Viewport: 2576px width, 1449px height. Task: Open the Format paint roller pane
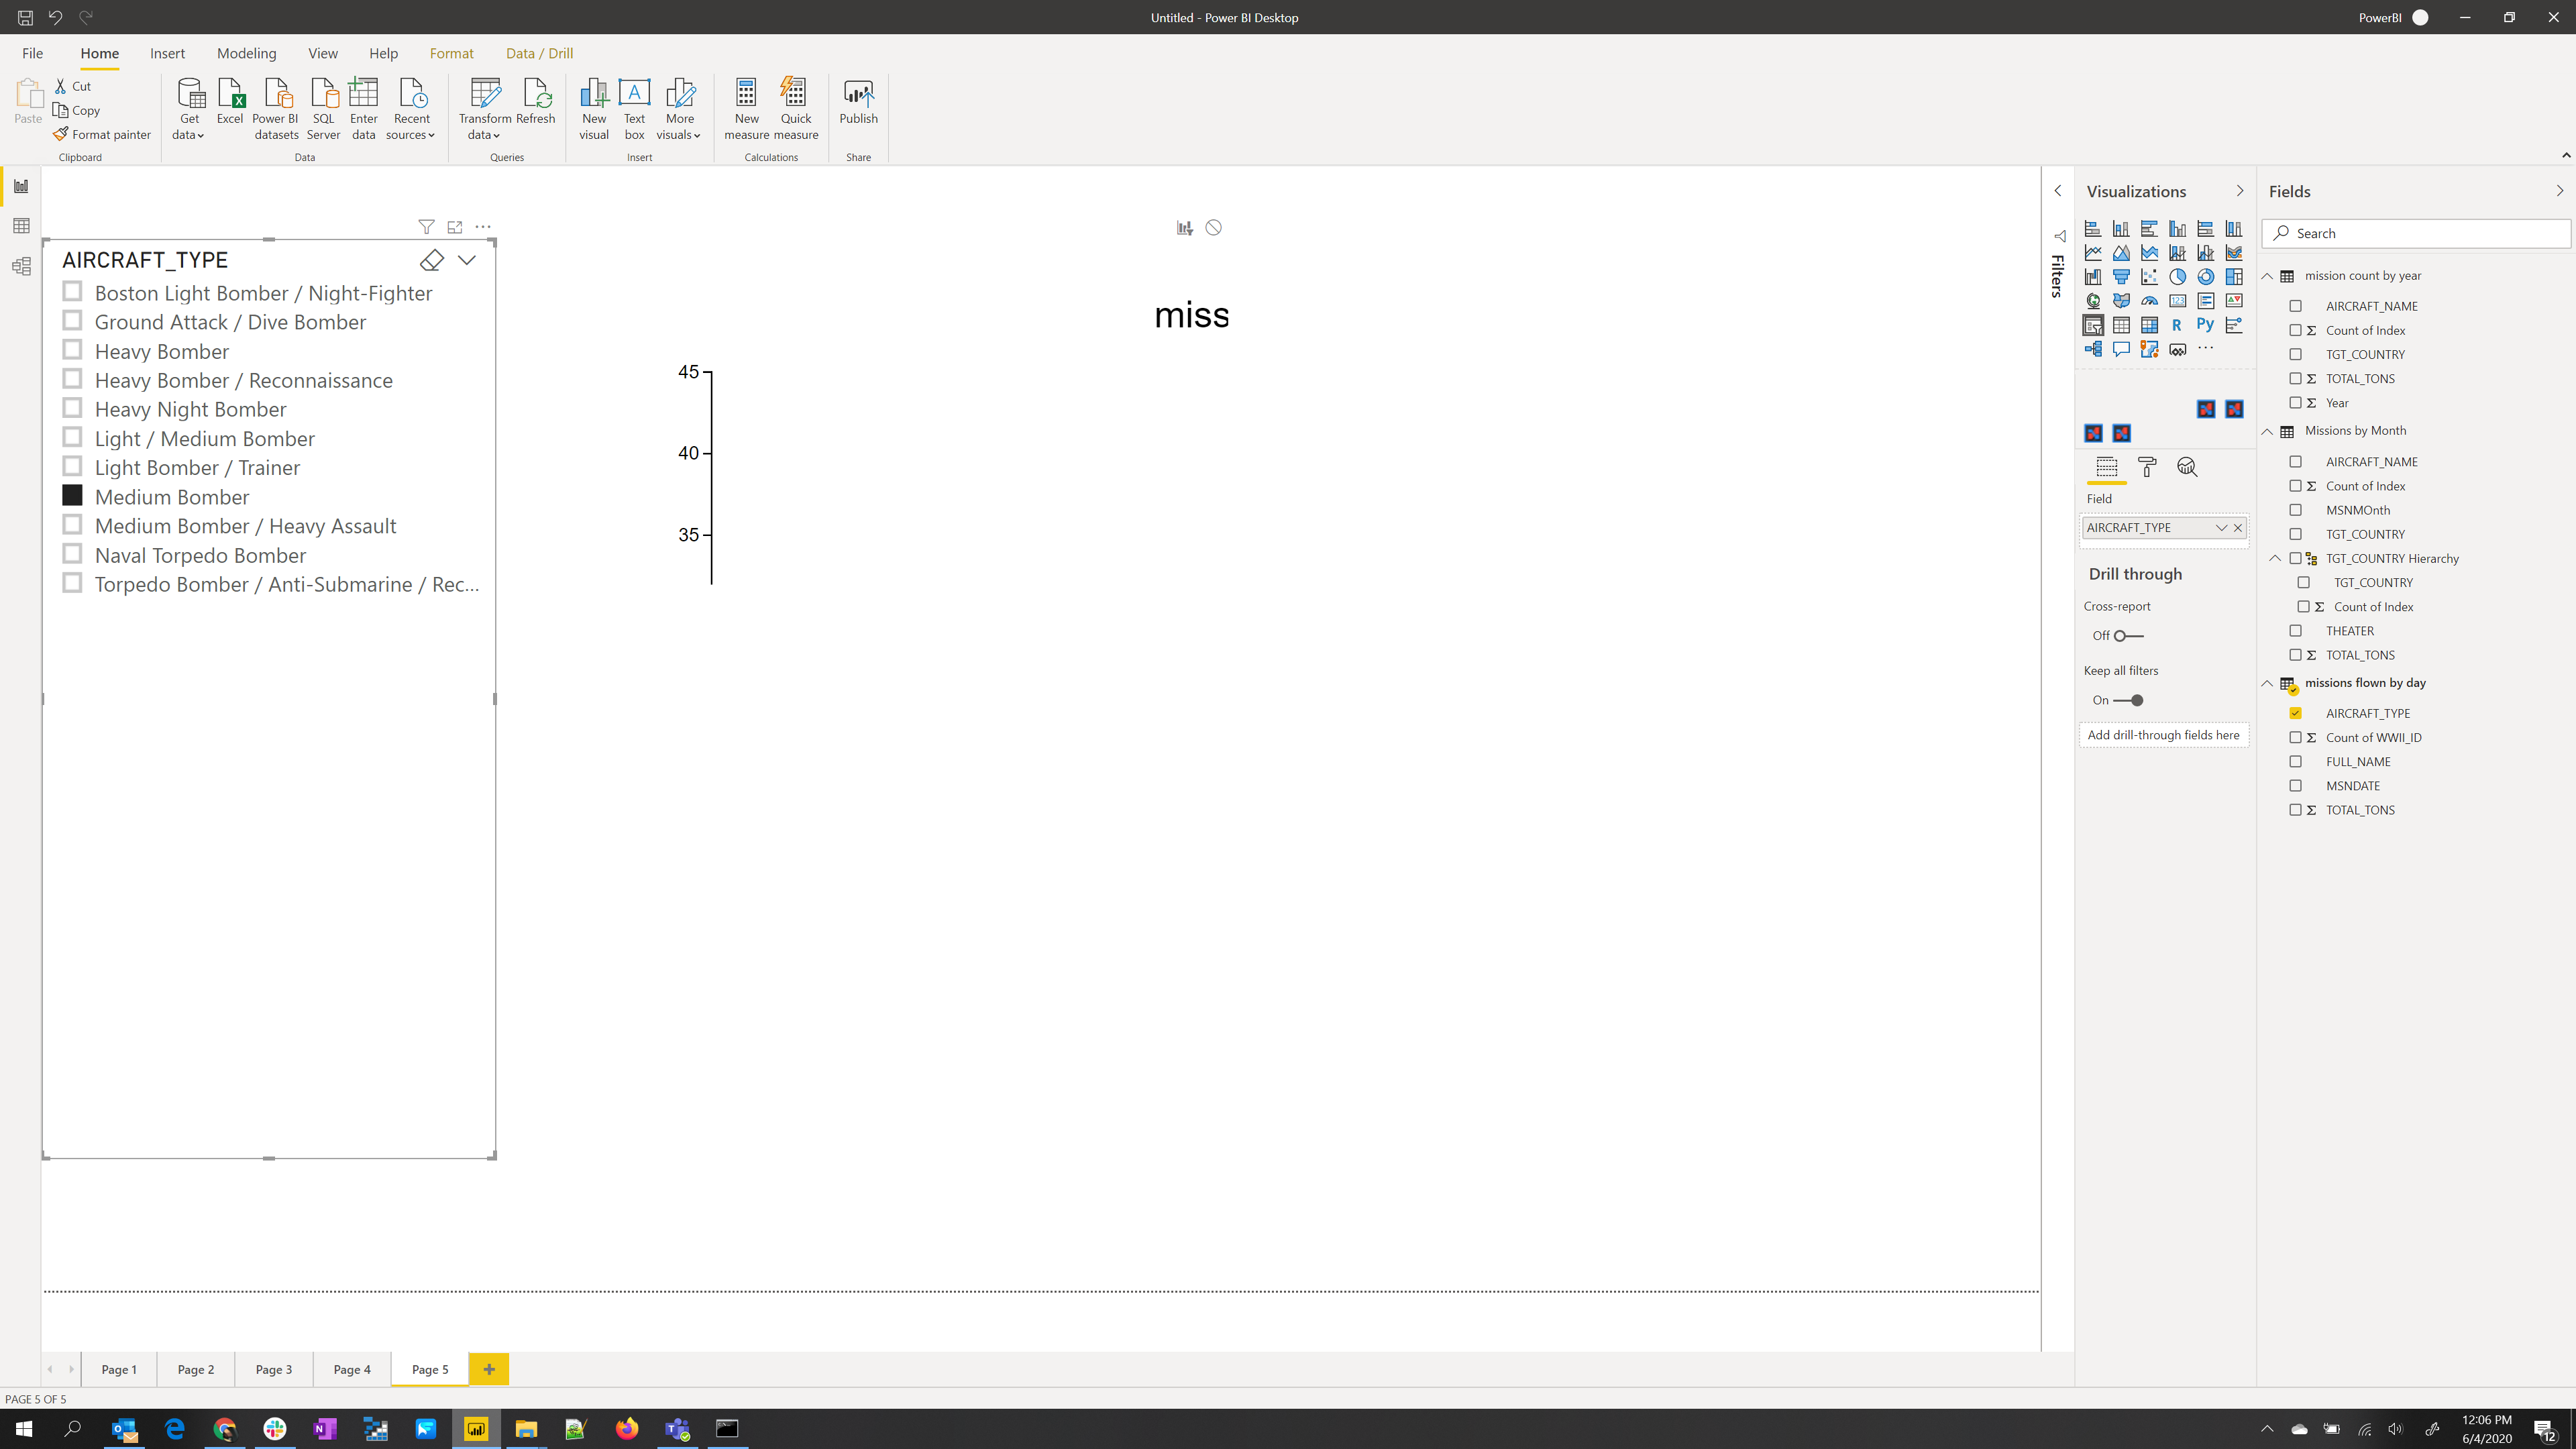point(2147,467)
